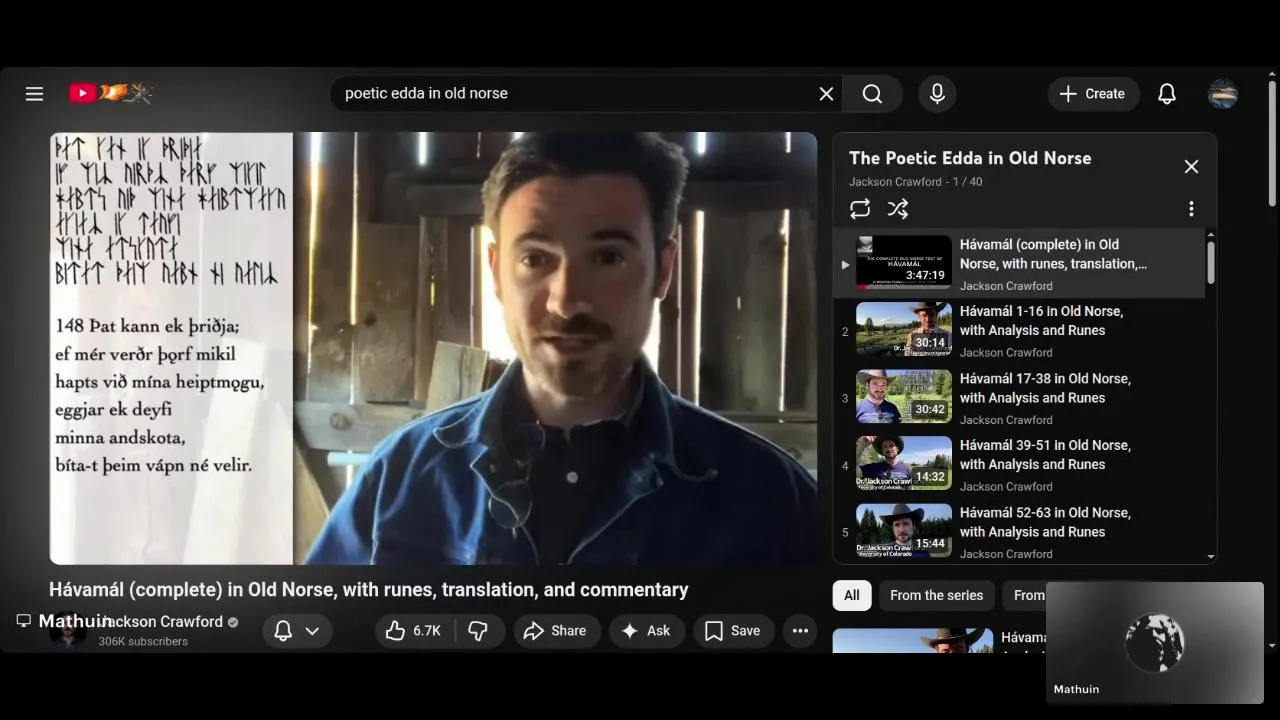Open the Hávamál 39-51 thumbnail 14:32

click(904, 463)
